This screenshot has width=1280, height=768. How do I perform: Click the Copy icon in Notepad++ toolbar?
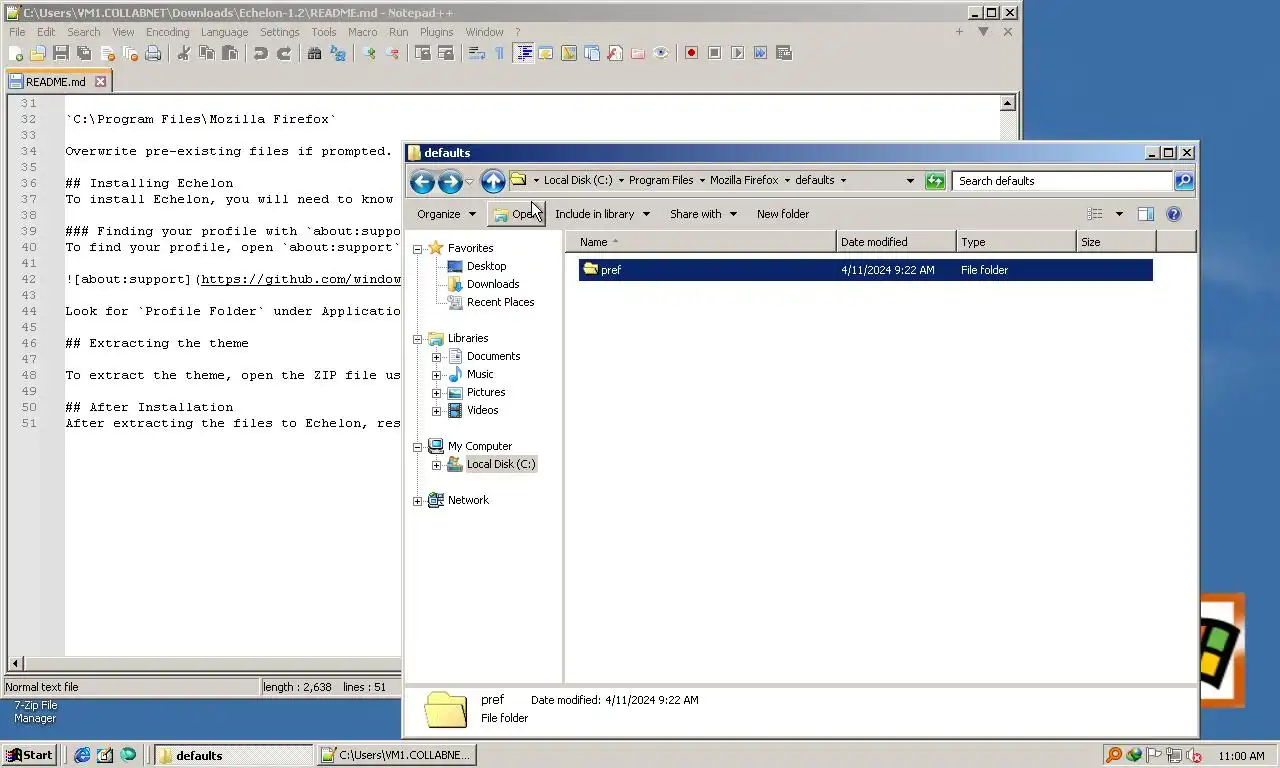(207, 53)
